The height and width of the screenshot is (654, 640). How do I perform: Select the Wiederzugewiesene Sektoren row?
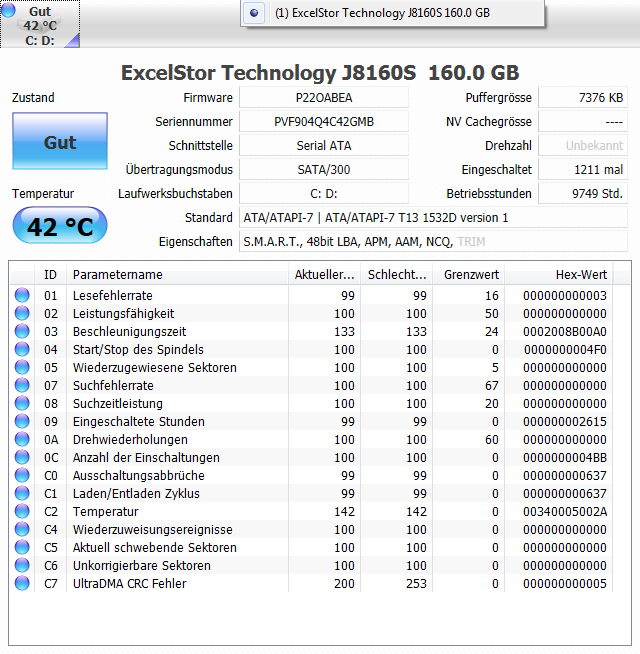[x=311, y=367]
